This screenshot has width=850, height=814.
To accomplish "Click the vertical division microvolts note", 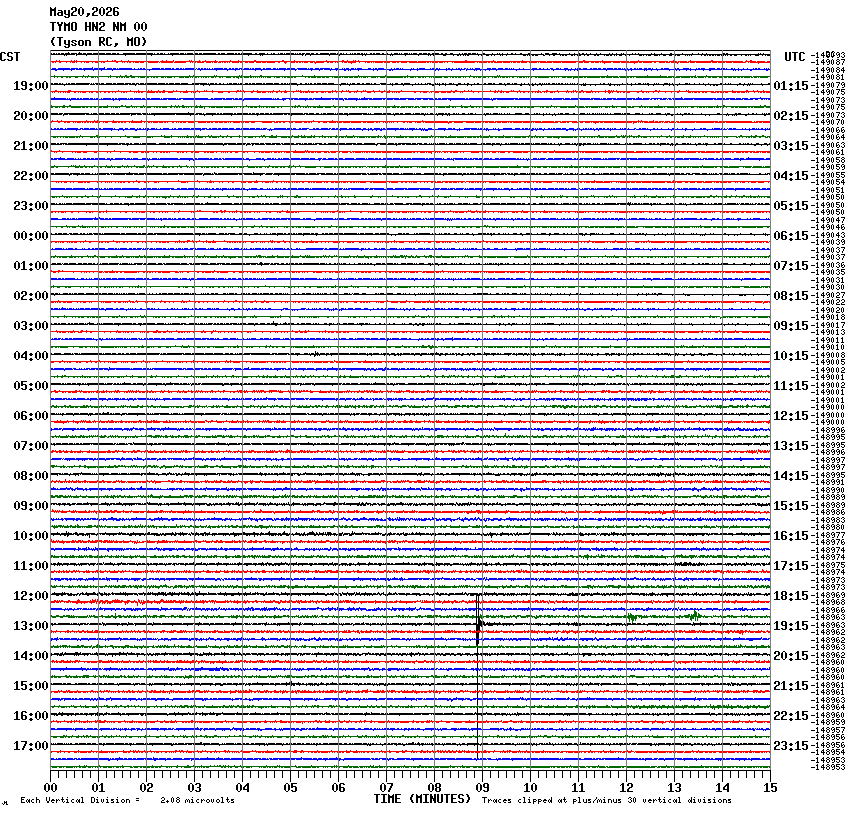I will (127, 800).
